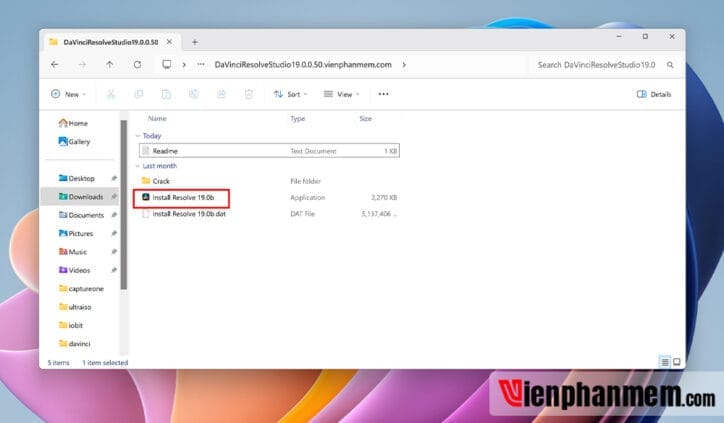724x423 pixels.
Task: Sort by the Type column header
Action: click(x=298, y=119)
